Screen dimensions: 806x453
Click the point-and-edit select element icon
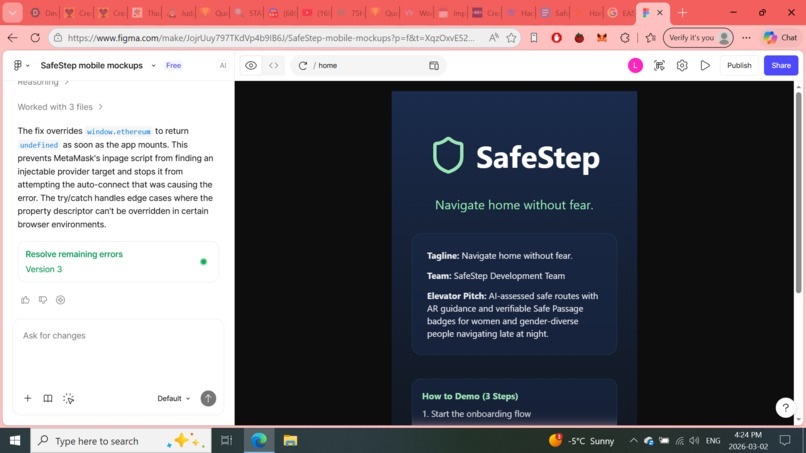(659, 65)
